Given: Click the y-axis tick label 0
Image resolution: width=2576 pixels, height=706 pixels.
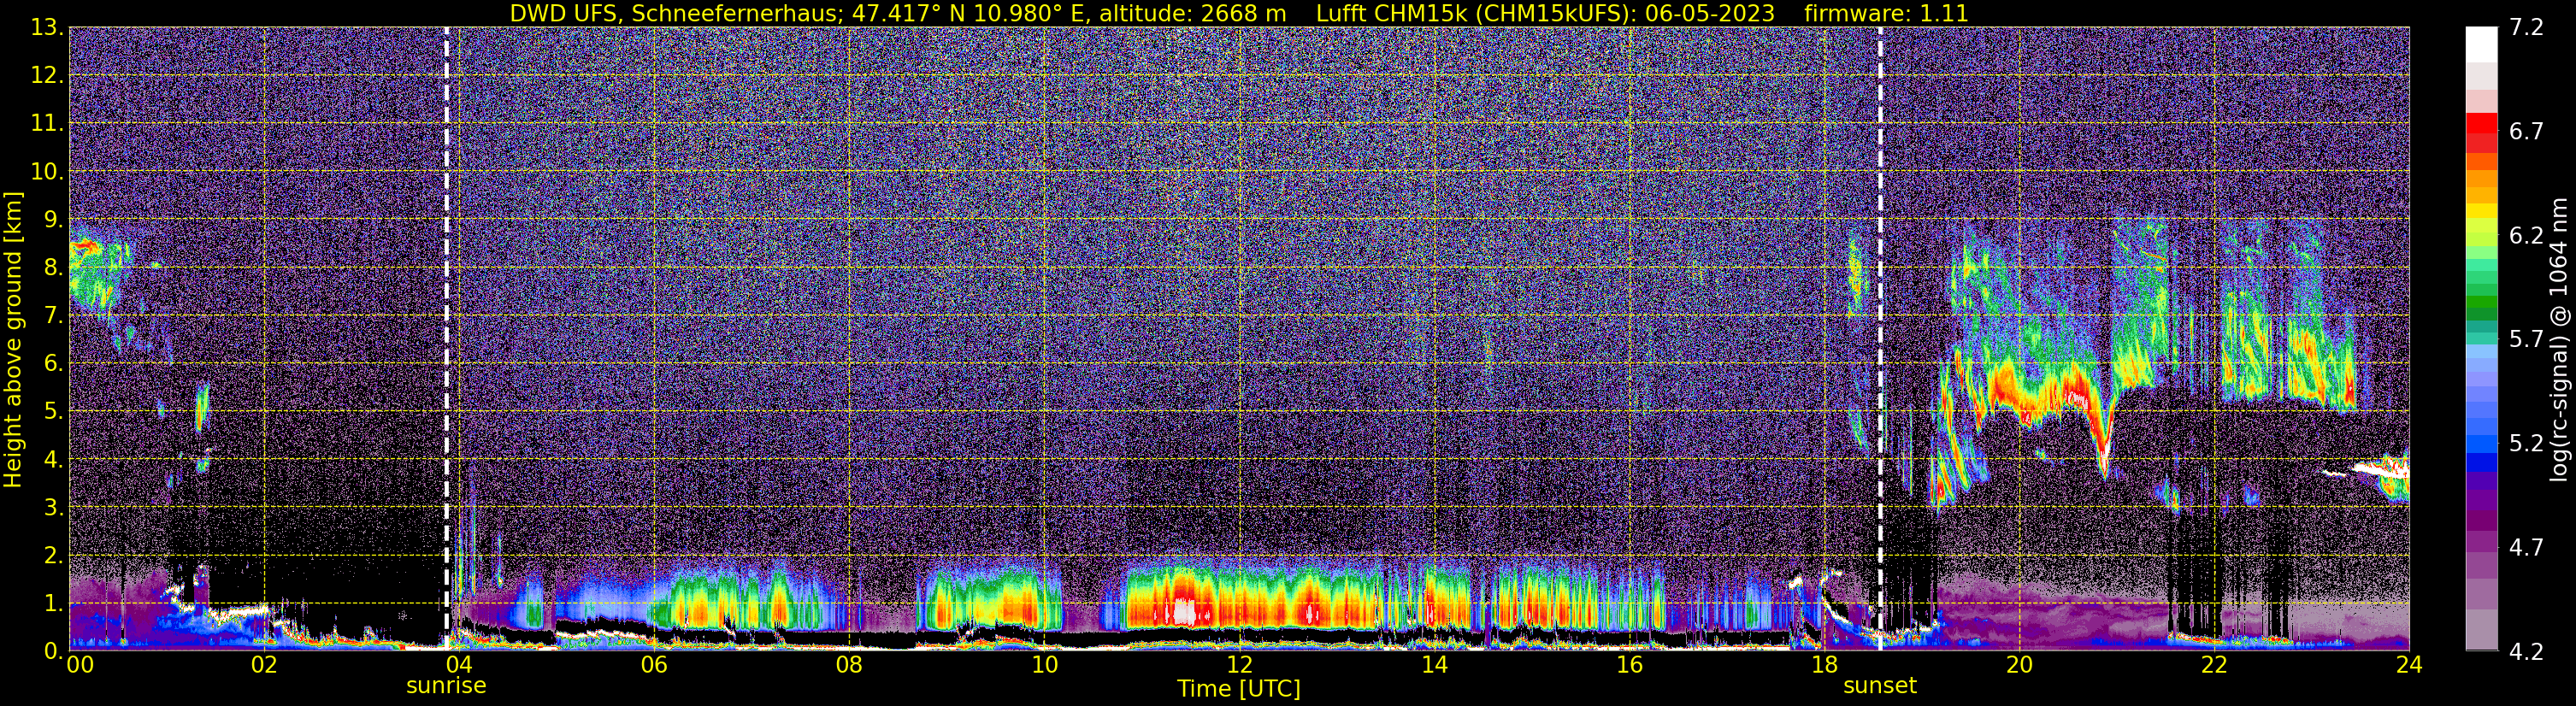Looking at the screenshot, I should point(53,651).
